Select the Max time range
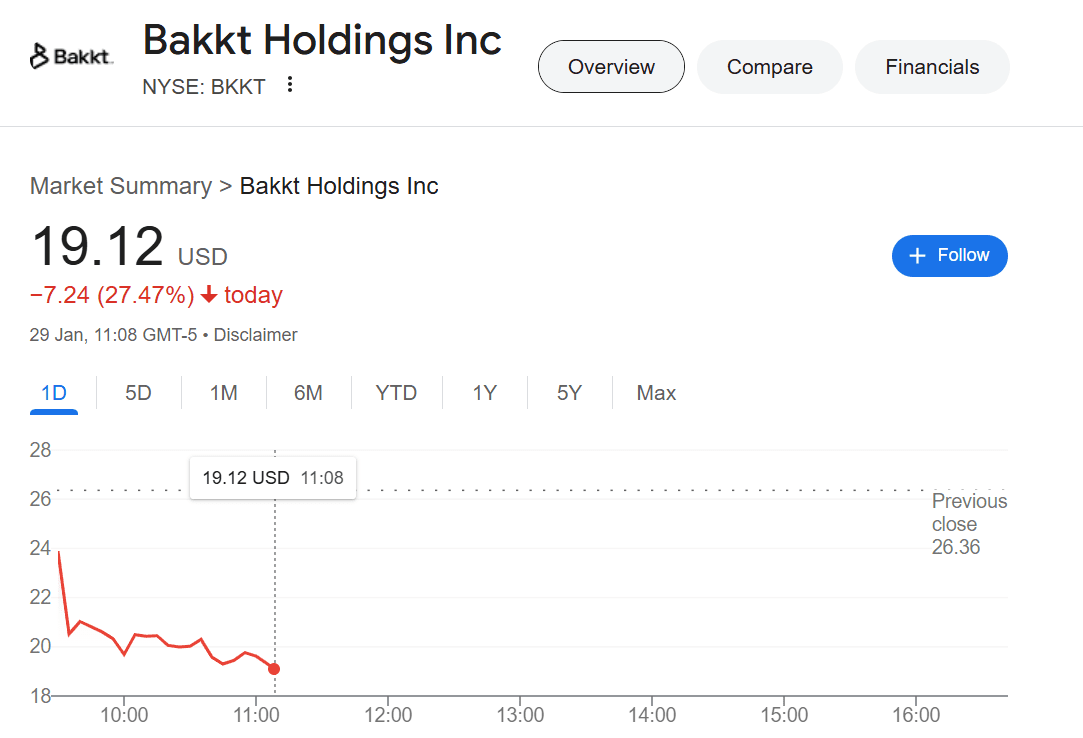1083x738 pixels. pos(655,393)
